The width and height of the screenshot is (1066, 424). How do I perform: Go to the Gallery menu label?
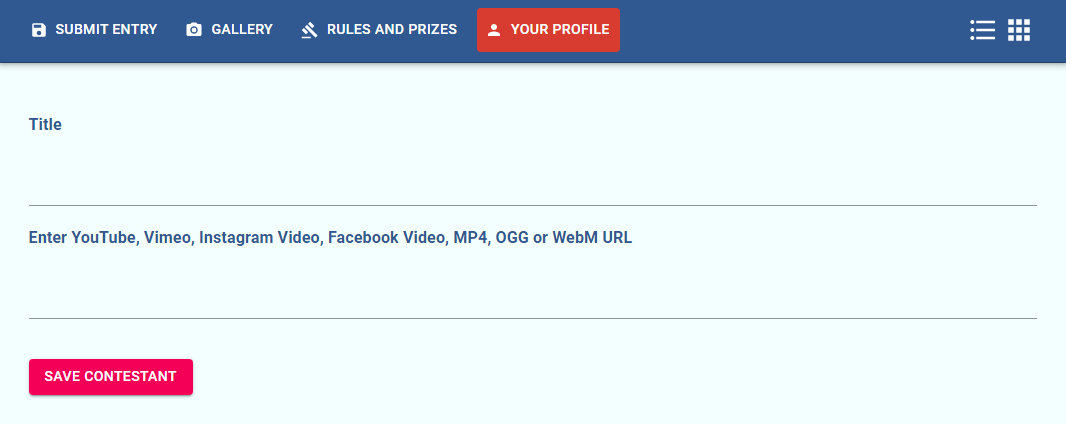click(242, 30)
